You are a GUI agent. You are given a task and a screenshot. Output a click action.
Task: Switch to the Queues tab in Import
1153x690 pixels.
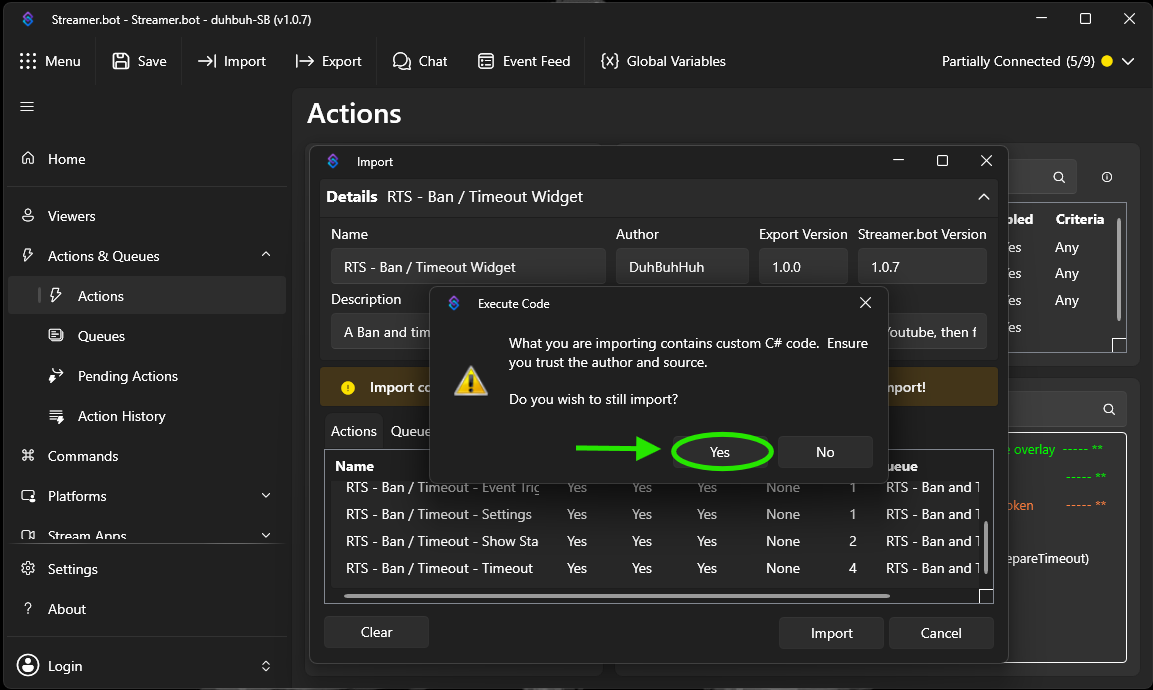[410, 431]
